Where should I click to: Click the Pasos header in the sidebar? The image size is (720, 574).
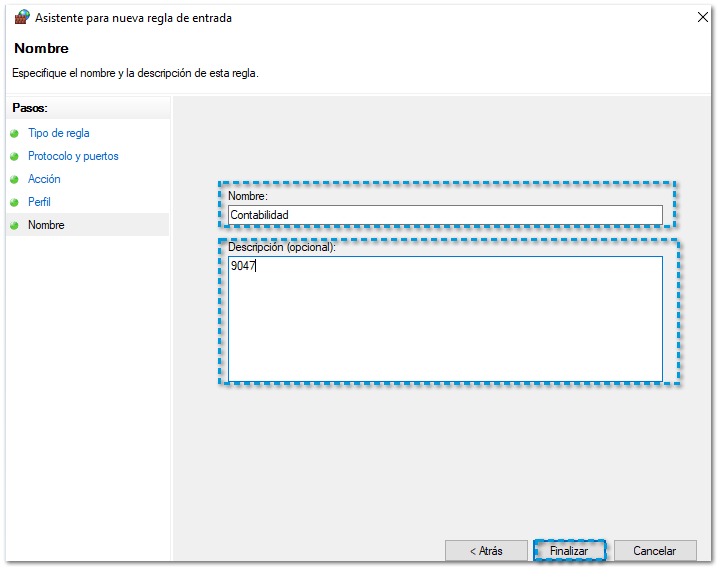coord(30,107)
